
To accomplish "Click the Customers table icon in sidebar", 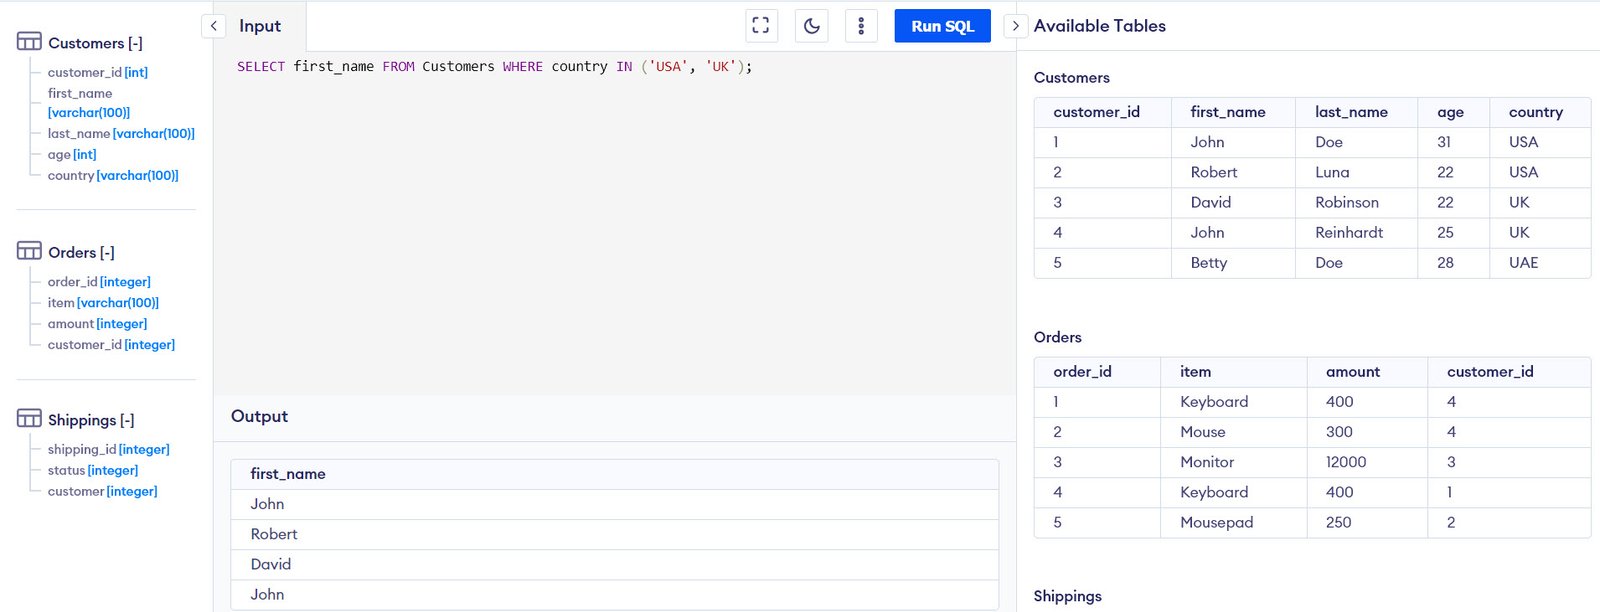I will pyautogui.click(x=29, y=42).
